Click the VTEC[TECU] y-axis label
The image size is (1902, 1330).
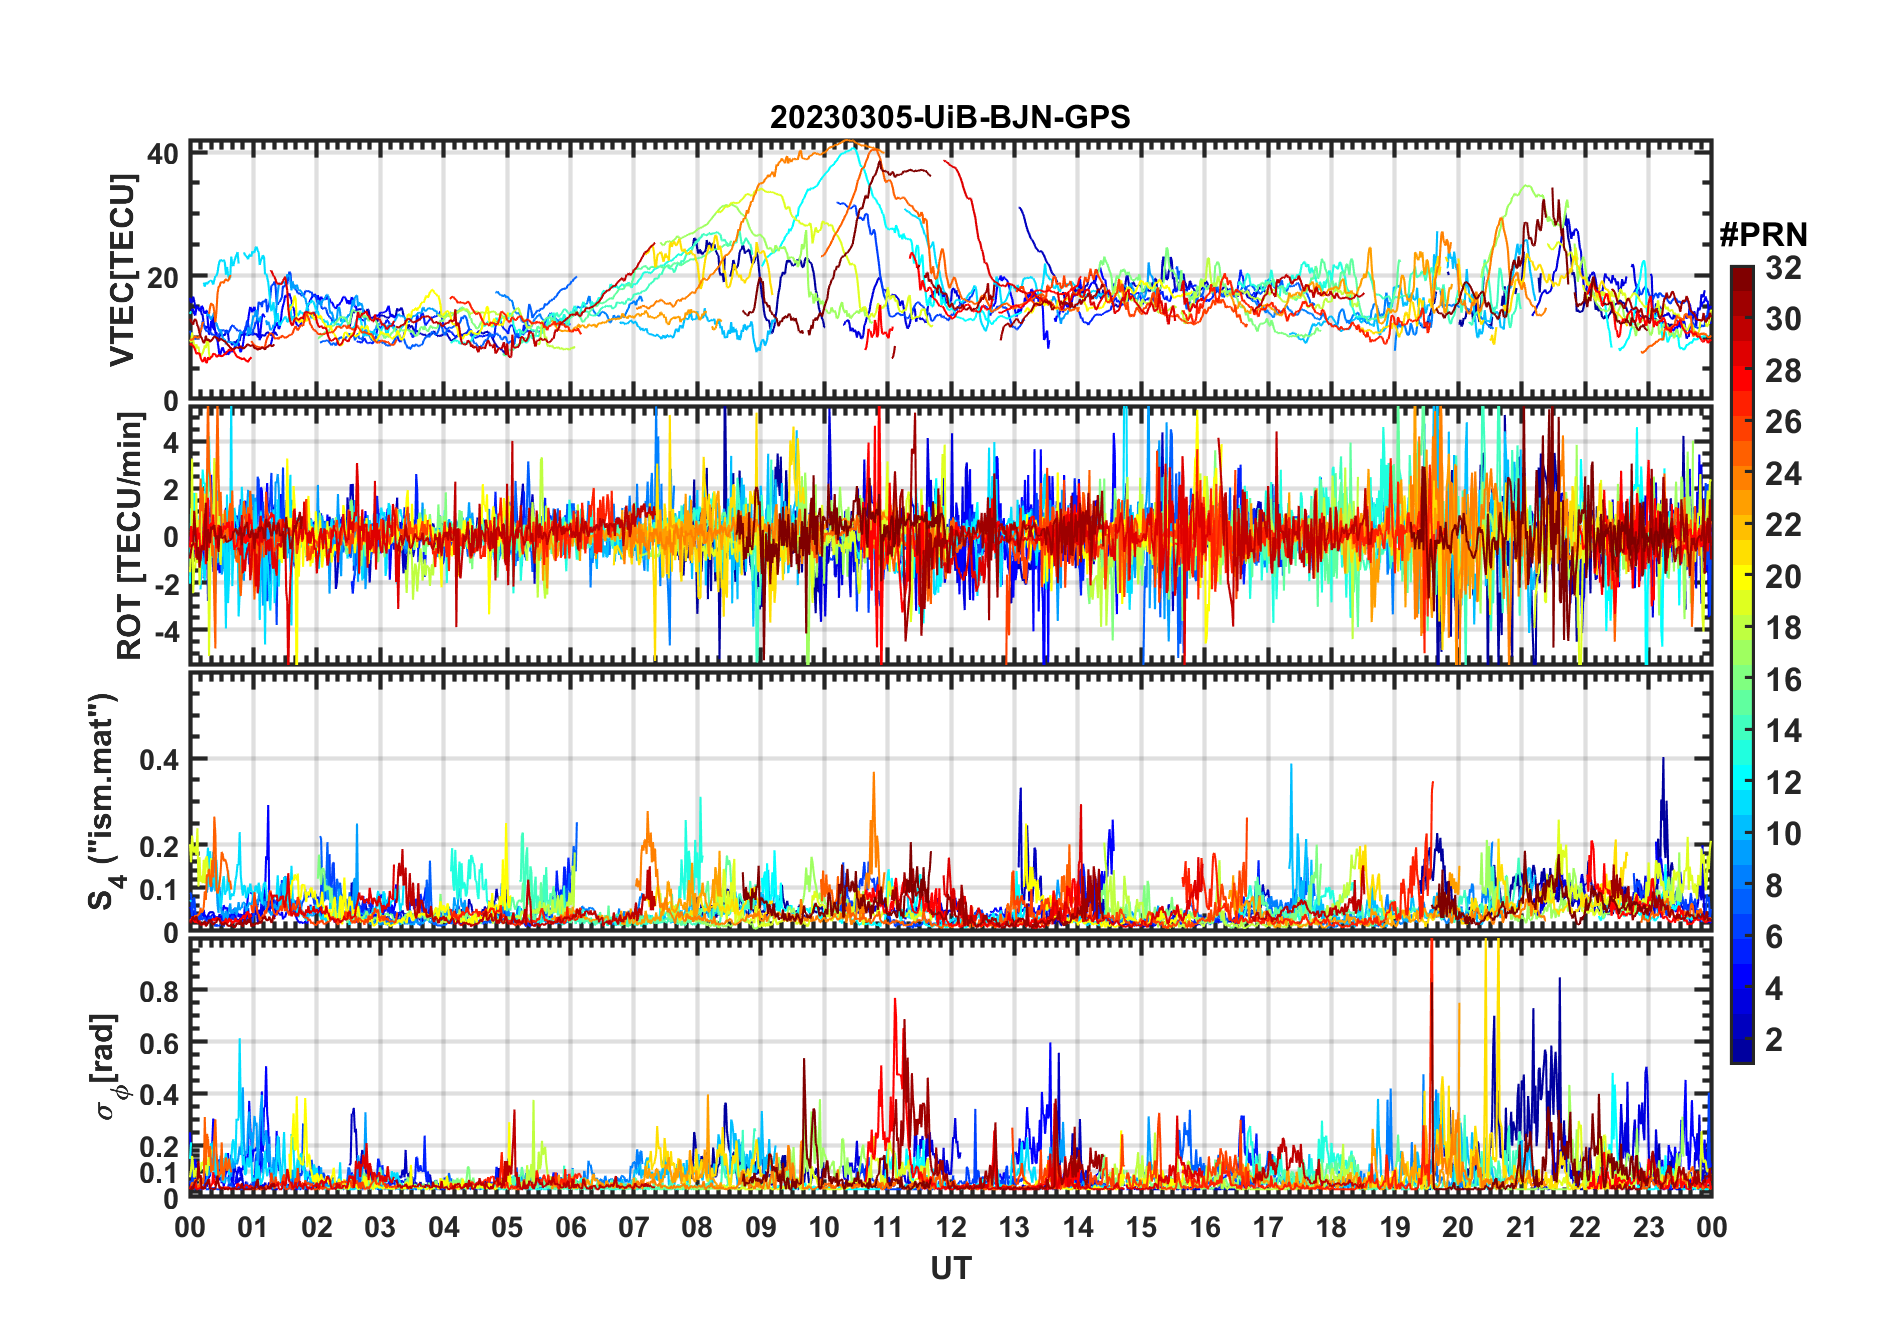point(122,270)
